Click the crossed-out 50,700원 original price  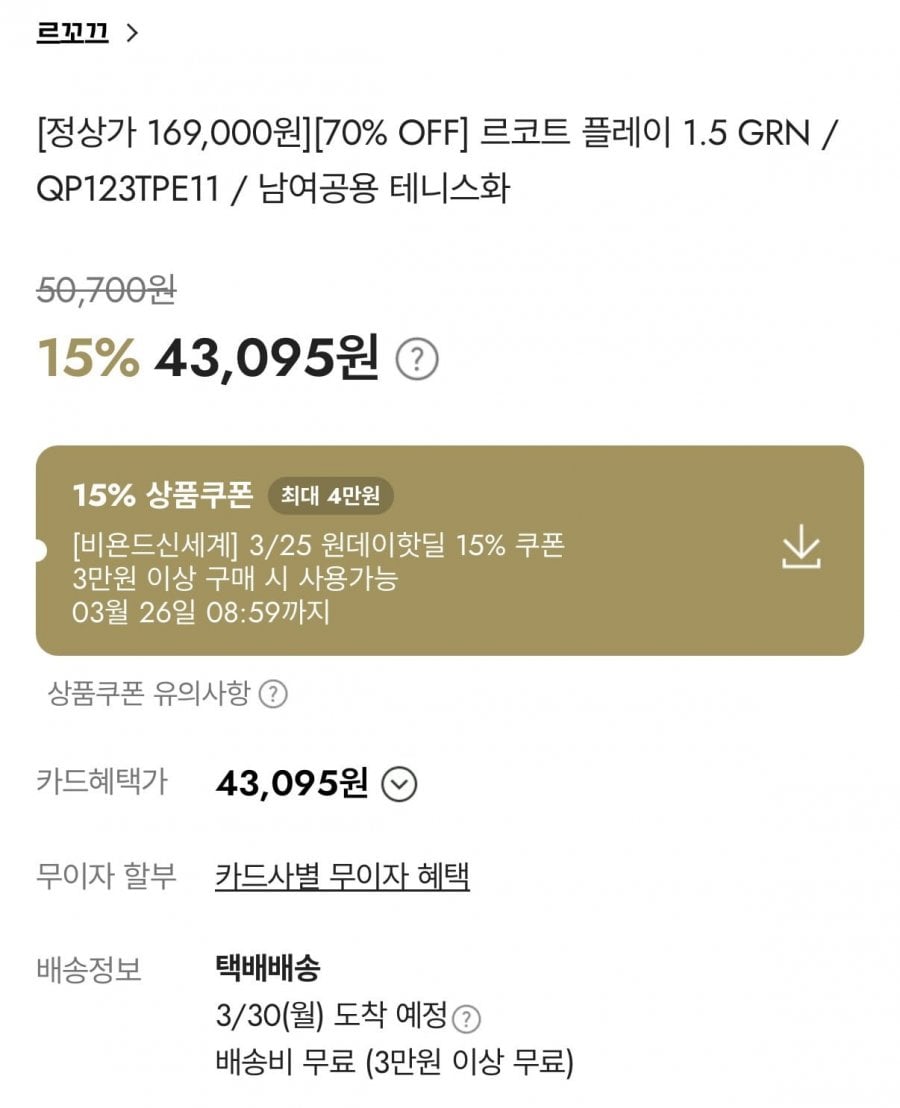coord(106,289)
